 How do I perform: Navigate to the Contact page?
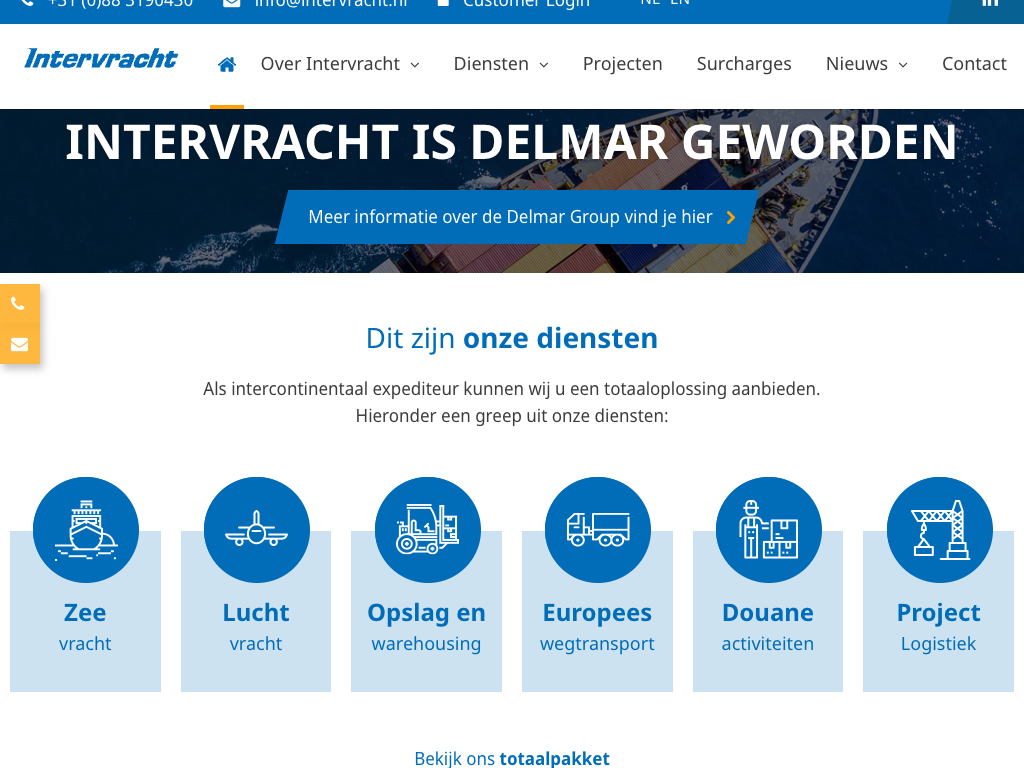coord(973,64)
